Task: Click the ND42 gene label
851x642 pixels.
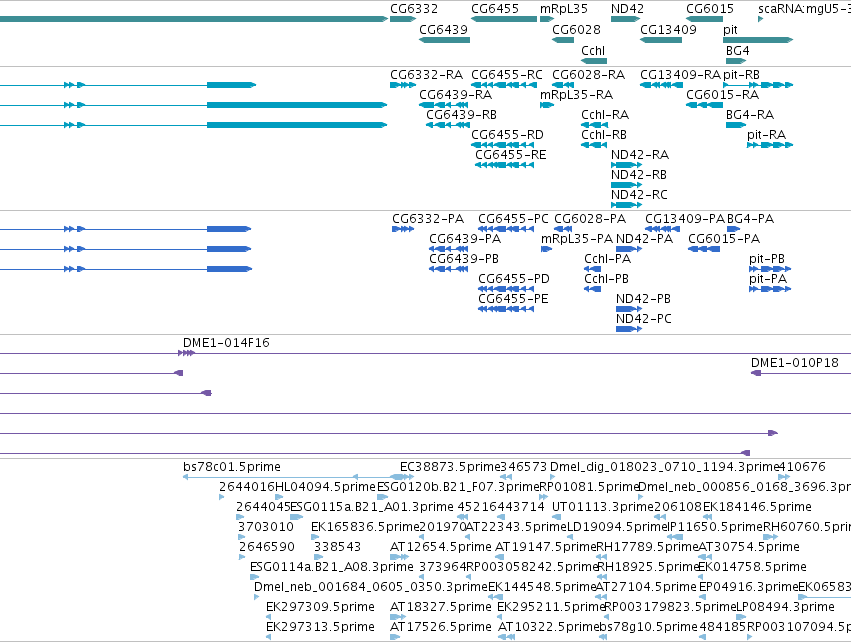Action: [x=627, y=9]
